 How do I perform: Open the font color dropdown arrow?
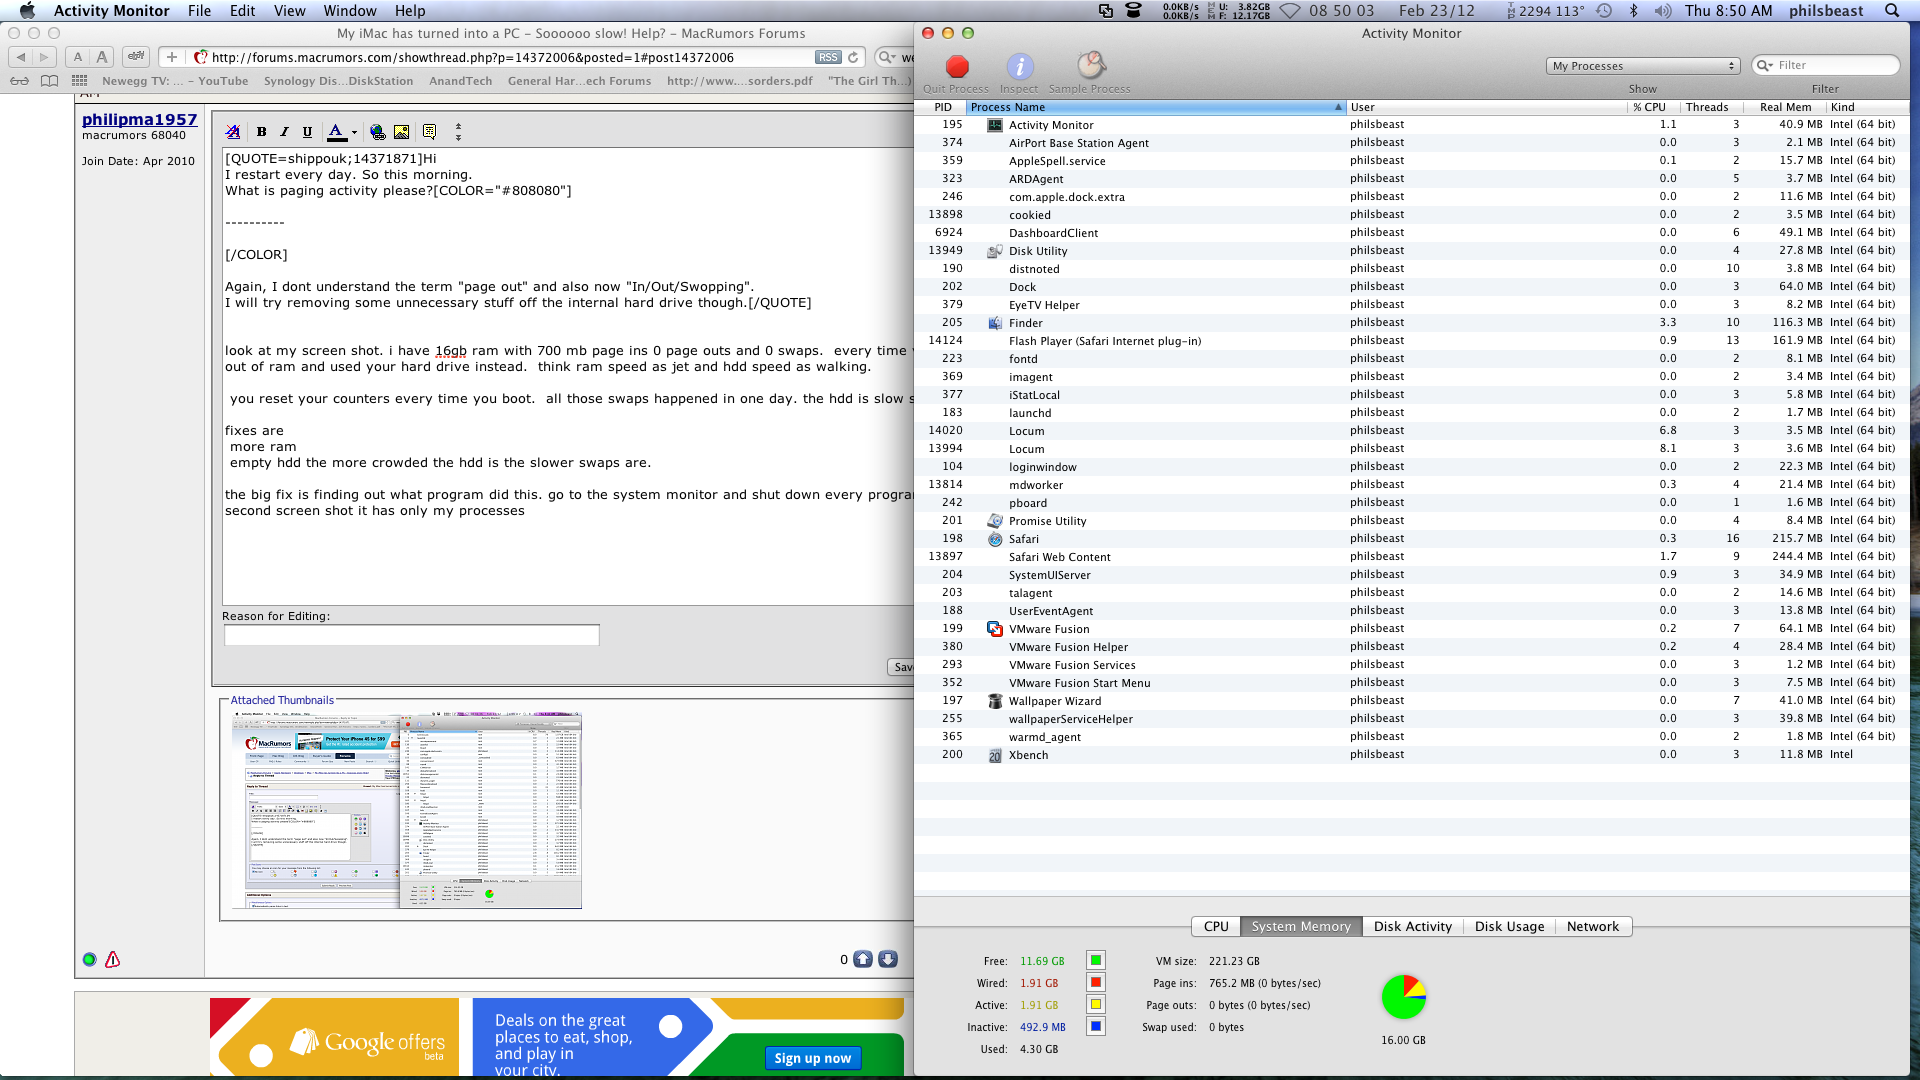coord(354,133)
